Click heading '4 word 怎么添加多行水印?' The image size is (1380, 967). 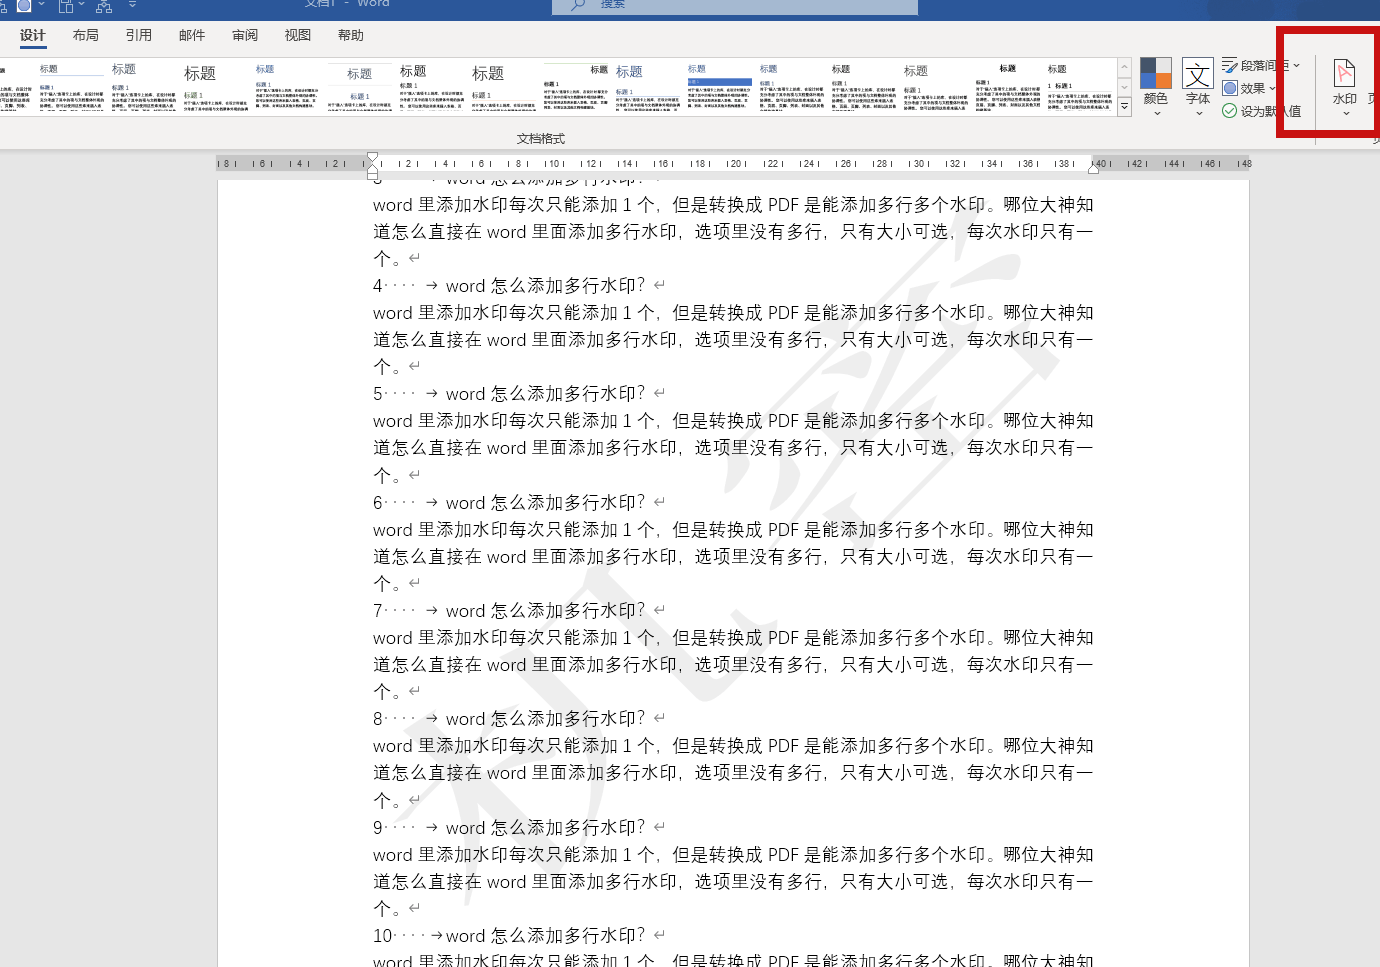[509, 286]
